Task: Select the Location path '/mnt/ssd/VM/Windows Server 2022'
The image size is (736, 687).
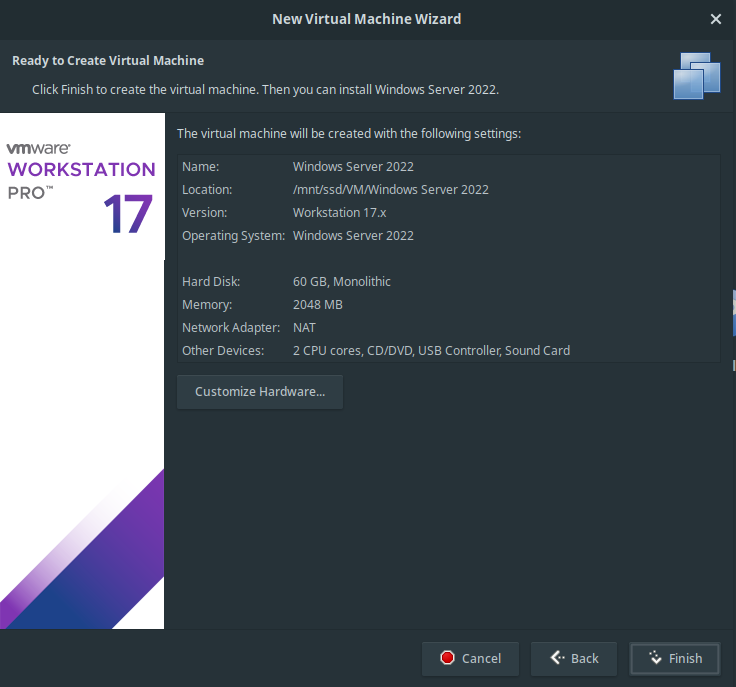Action: (x=391, y=190)
